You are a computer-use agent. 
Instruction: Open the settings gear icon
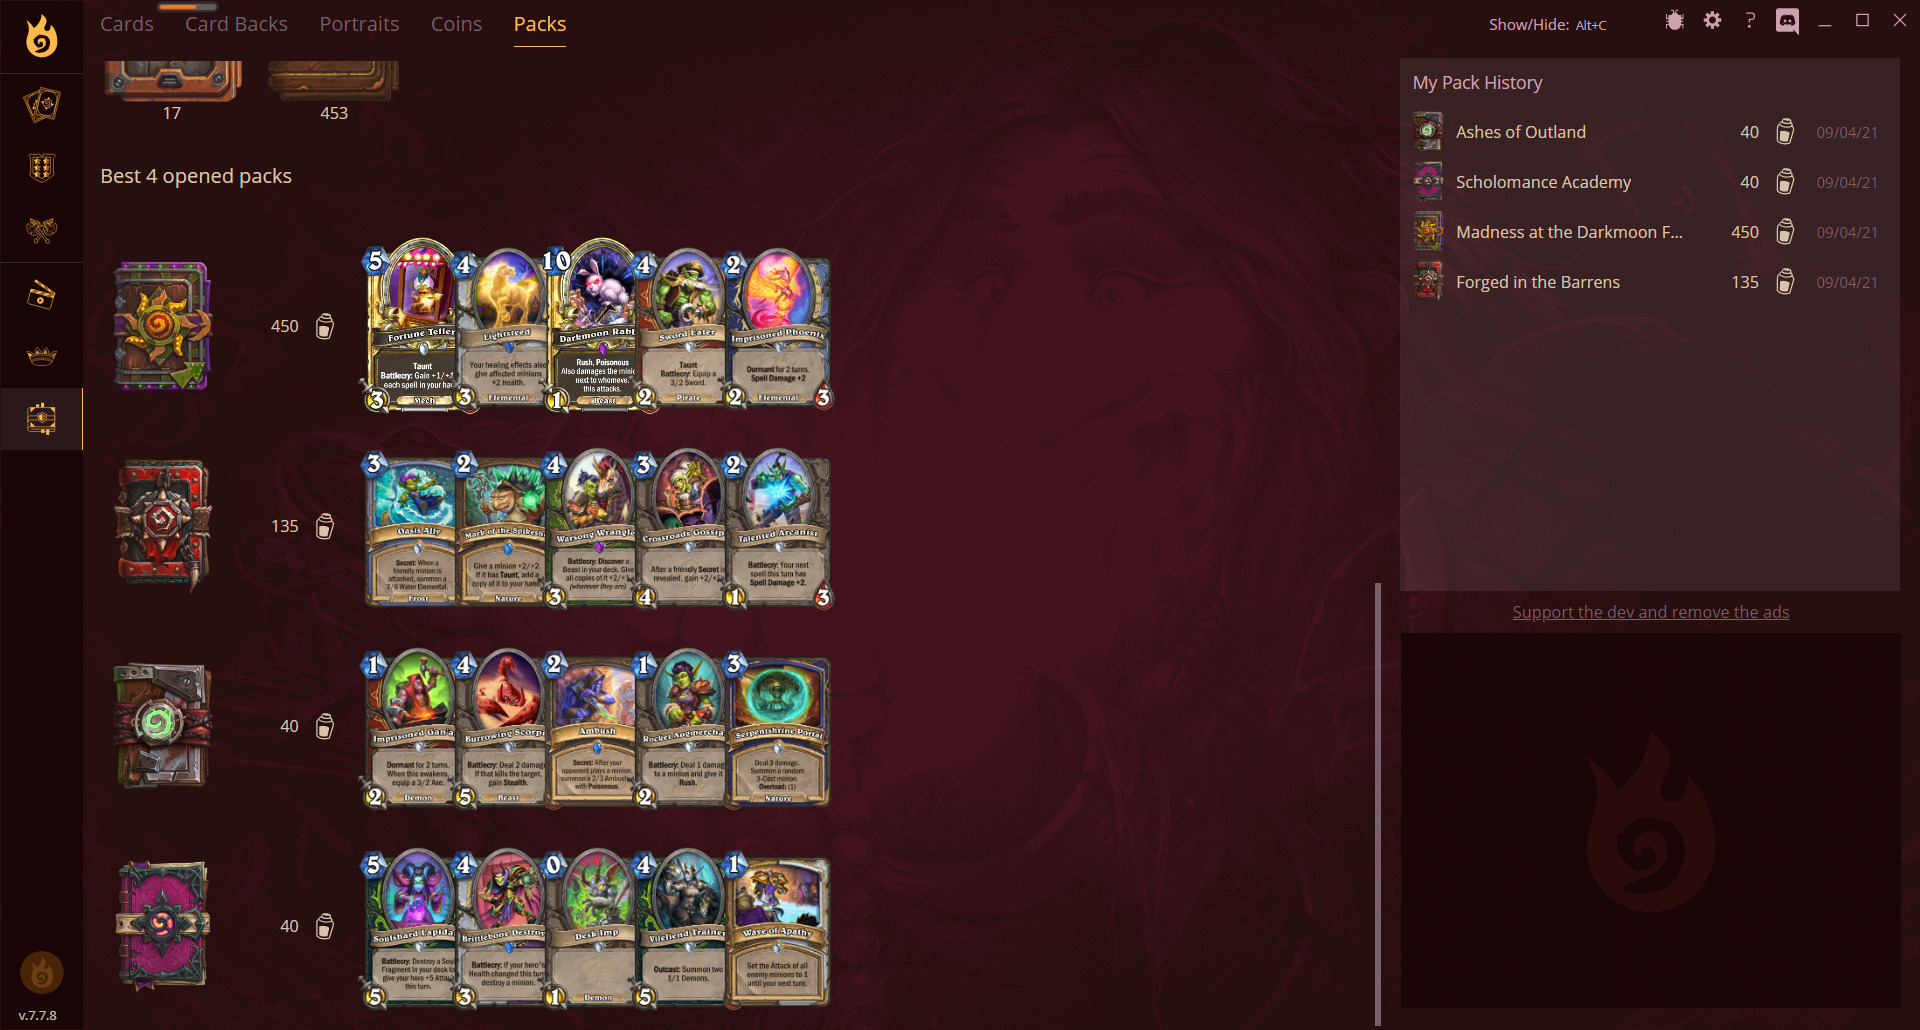(x=1712, y=21)
